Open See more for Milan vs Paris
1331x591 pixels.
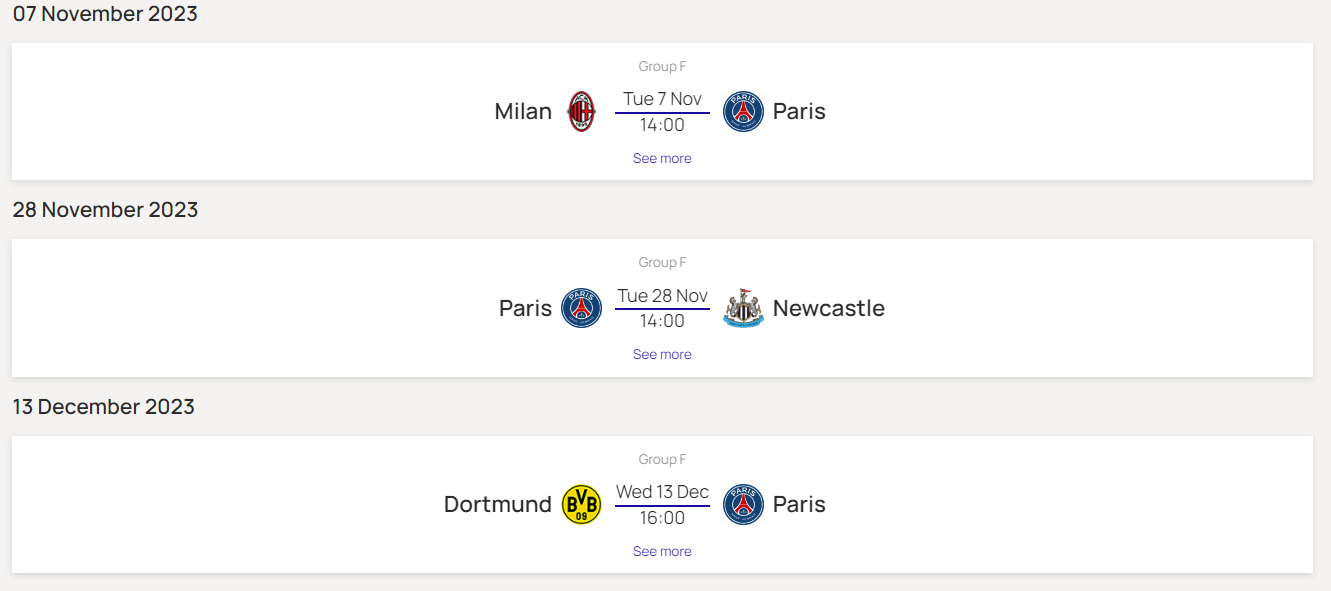(662, 158)
